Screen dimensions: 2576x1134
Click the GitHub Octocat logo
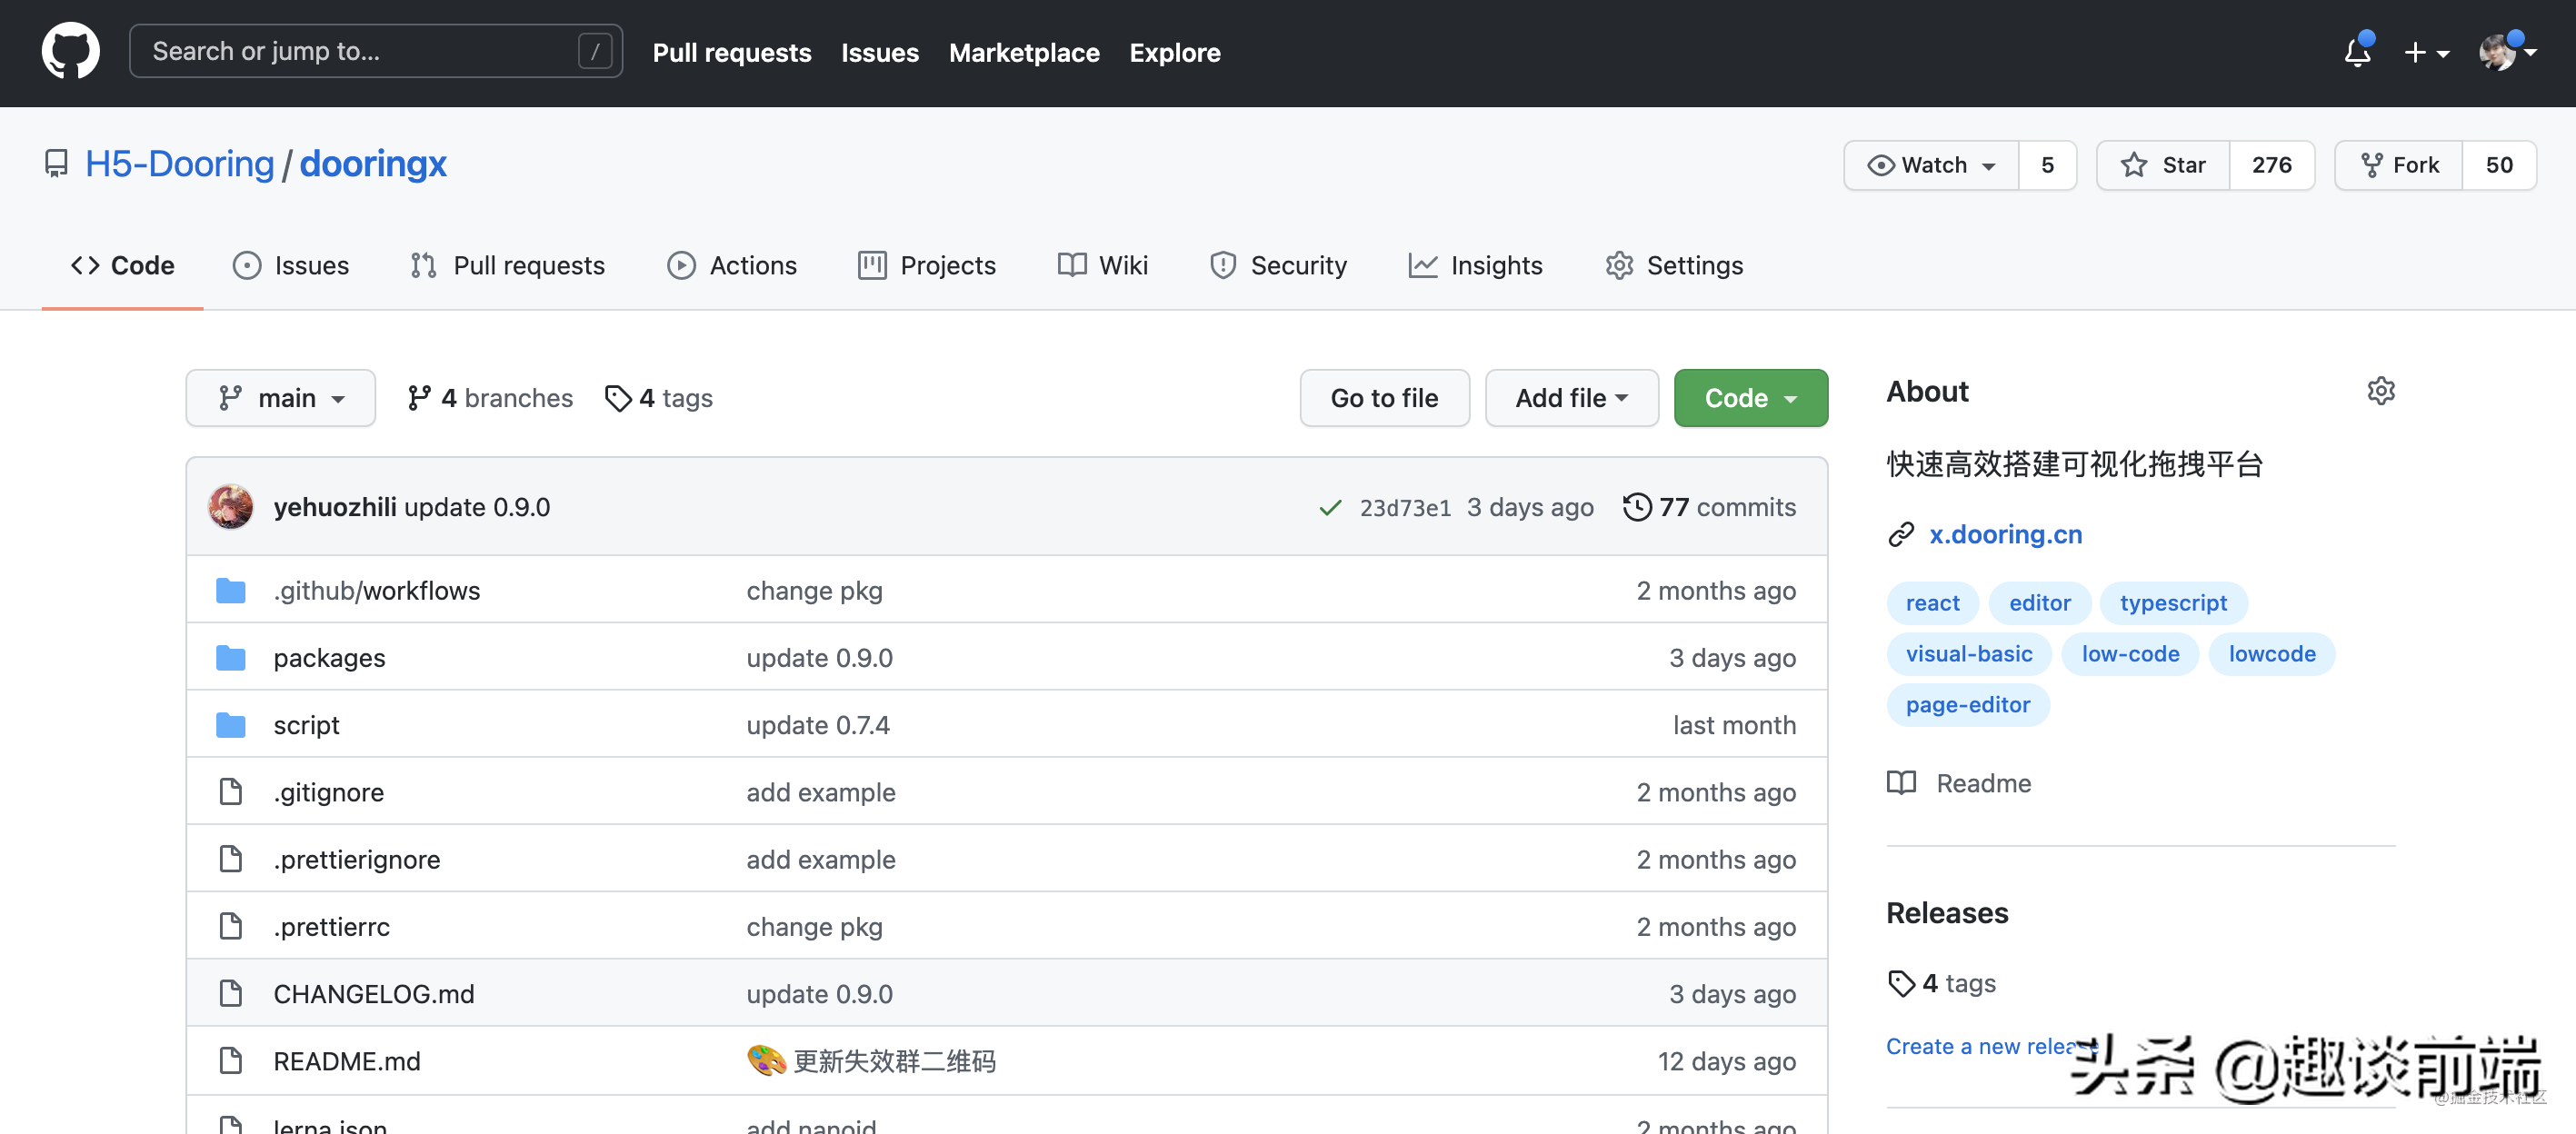pos(70,51)
